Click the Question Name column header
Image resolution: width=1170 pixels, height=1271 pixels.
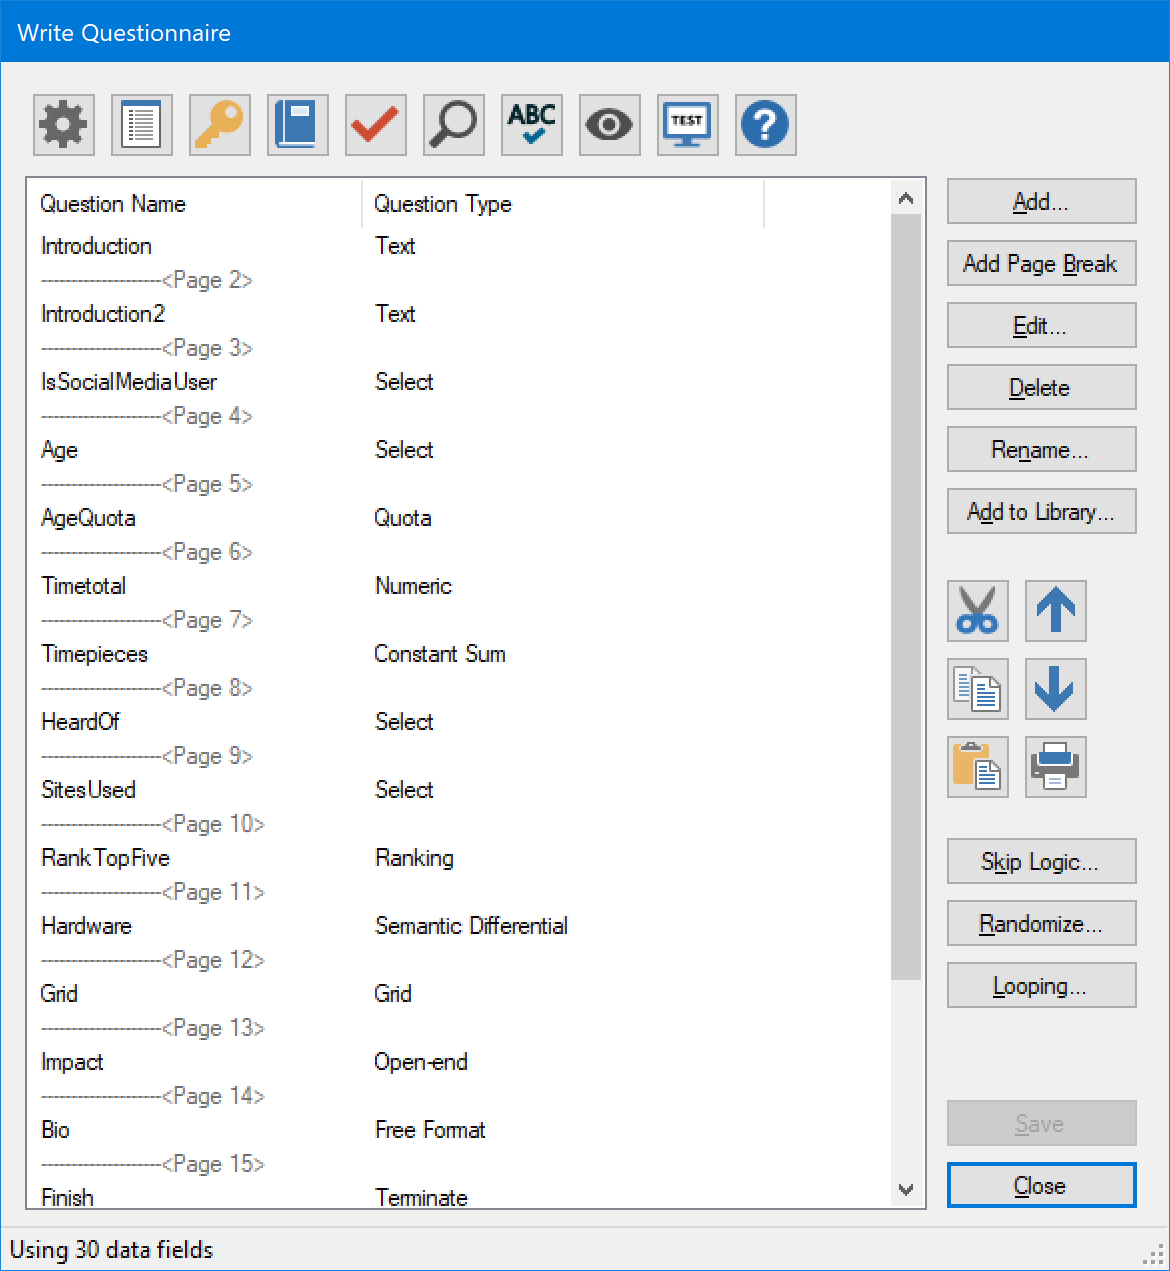(x=113, y=204)
